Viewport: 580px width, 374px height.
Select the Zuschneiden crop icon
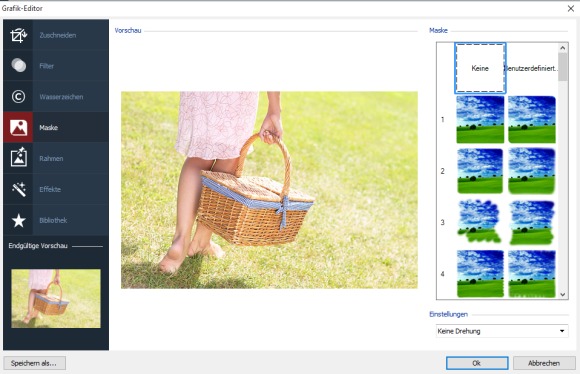pyautogui.click(x=18, y=35)
